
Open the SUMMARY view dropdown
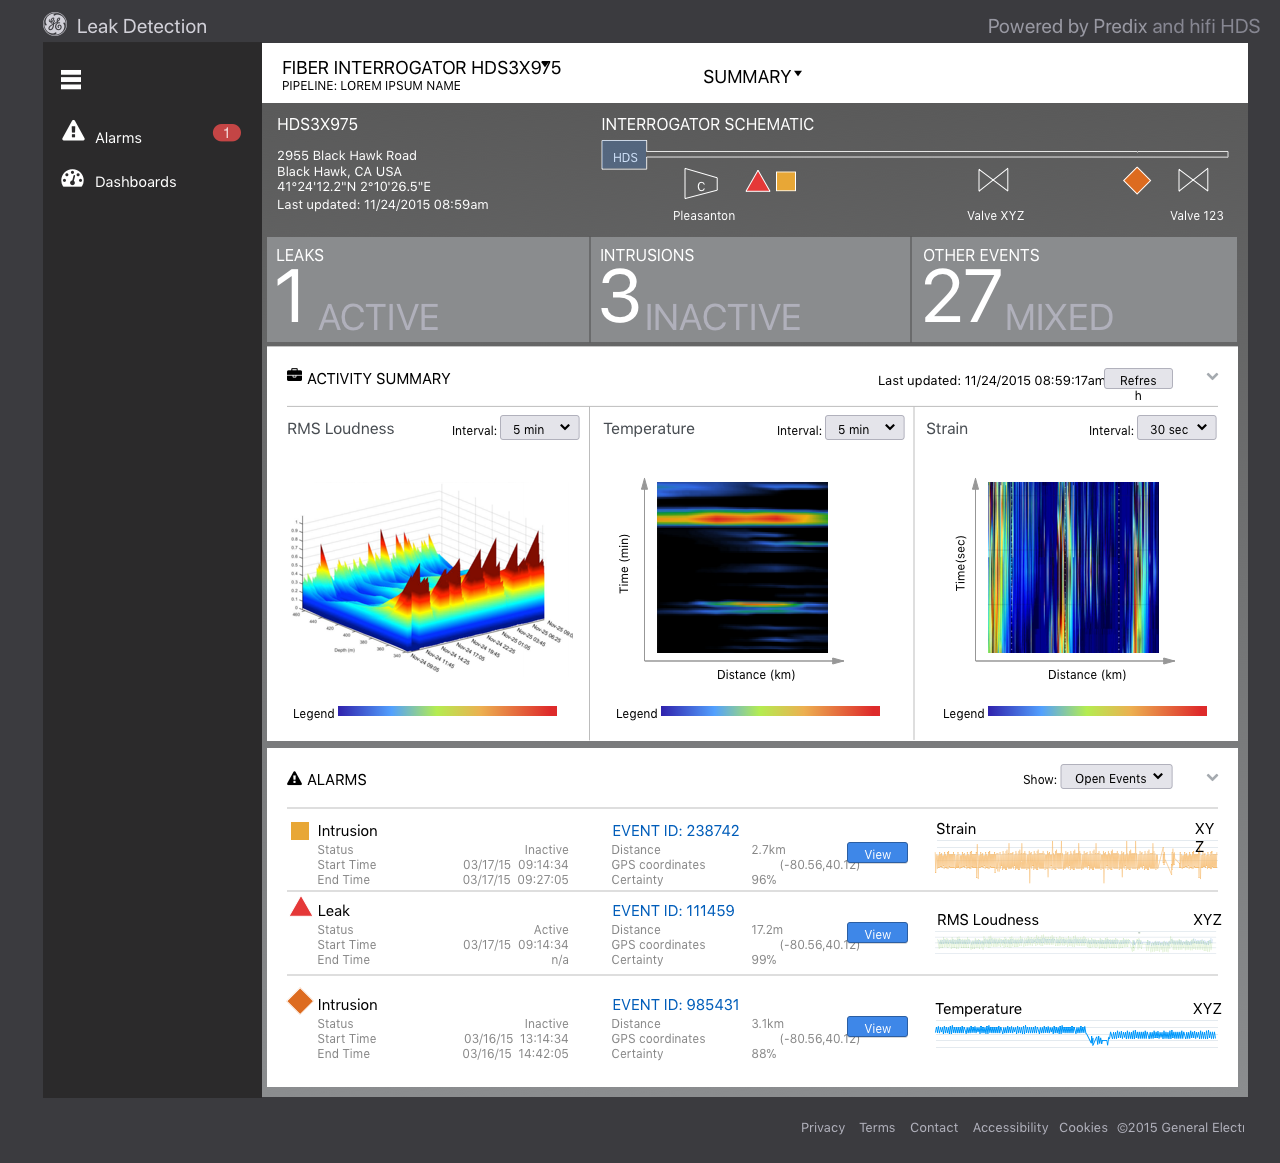tap(752, 77)
